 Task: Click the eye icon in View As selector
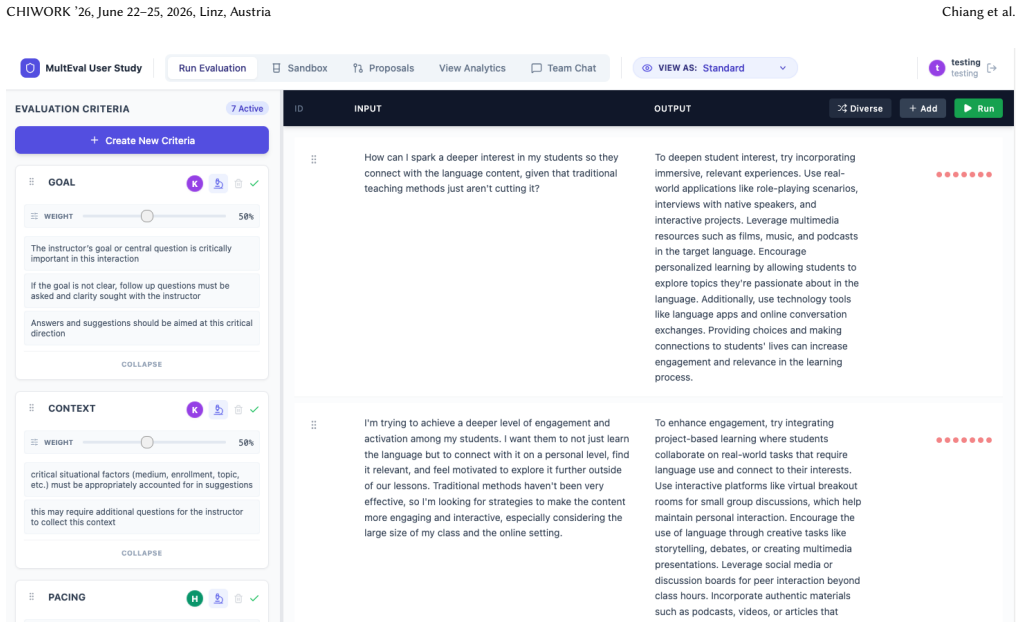pyautogui.click(x=647, y=68)
